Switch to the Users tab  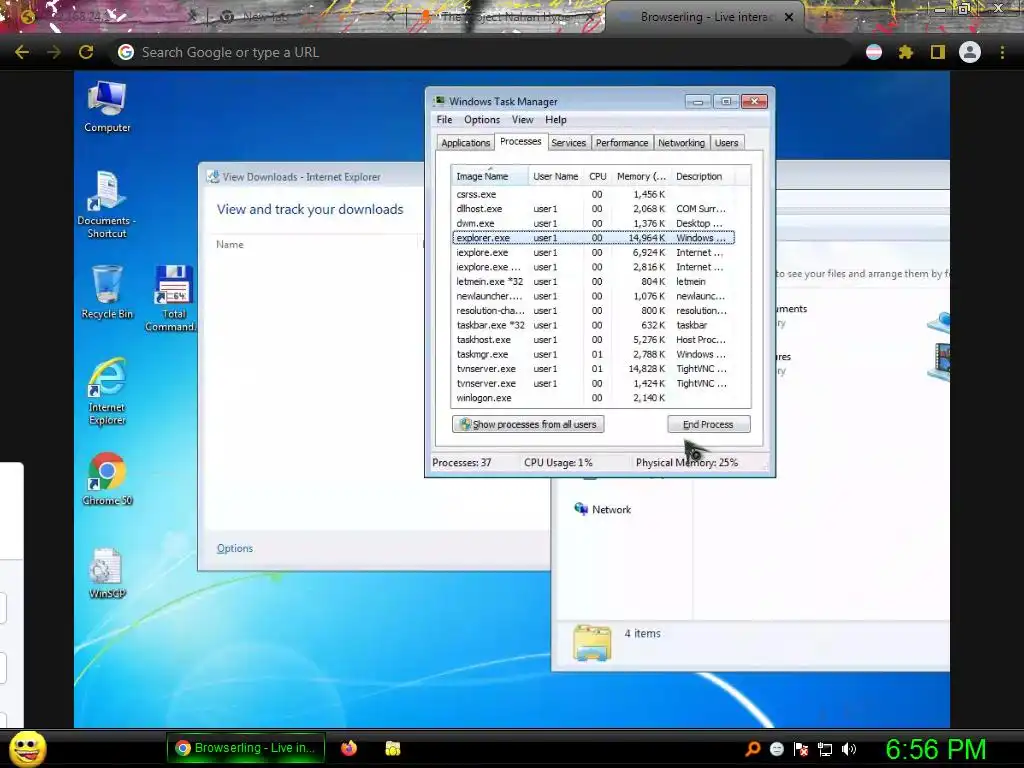click(726, 142)
